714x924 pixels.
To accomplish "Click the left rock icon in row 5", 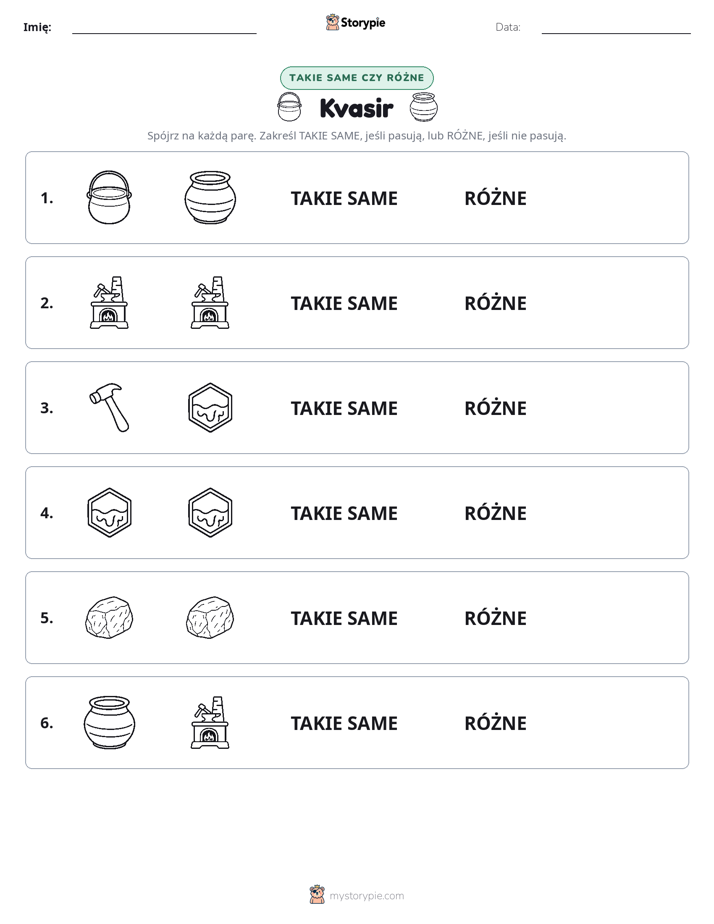I will [x=109, y=617].
